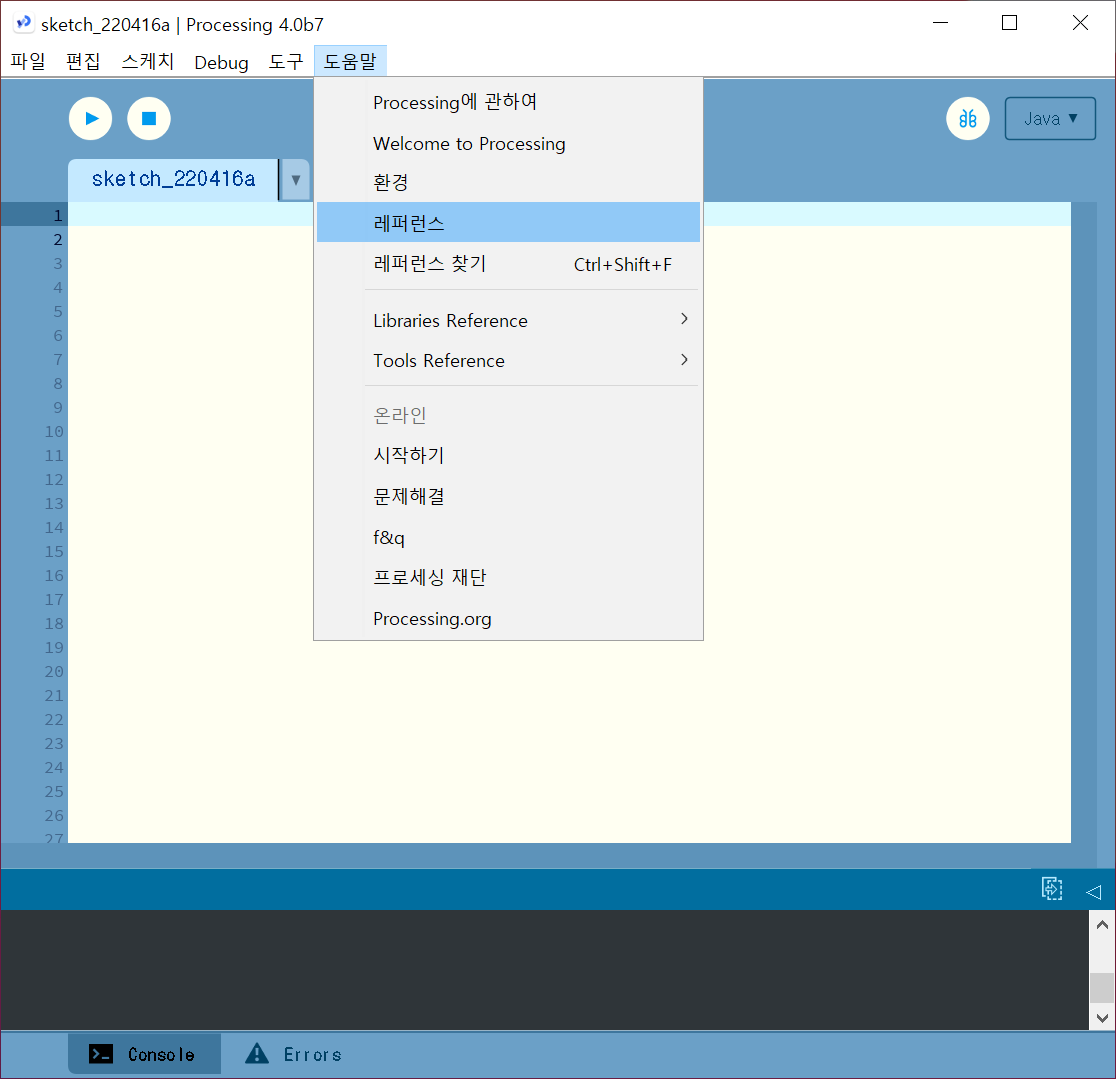Viewport: 1116px width, 1079px height.
Task: Click the Processing app icon in title bar
Action: (23, 23)
